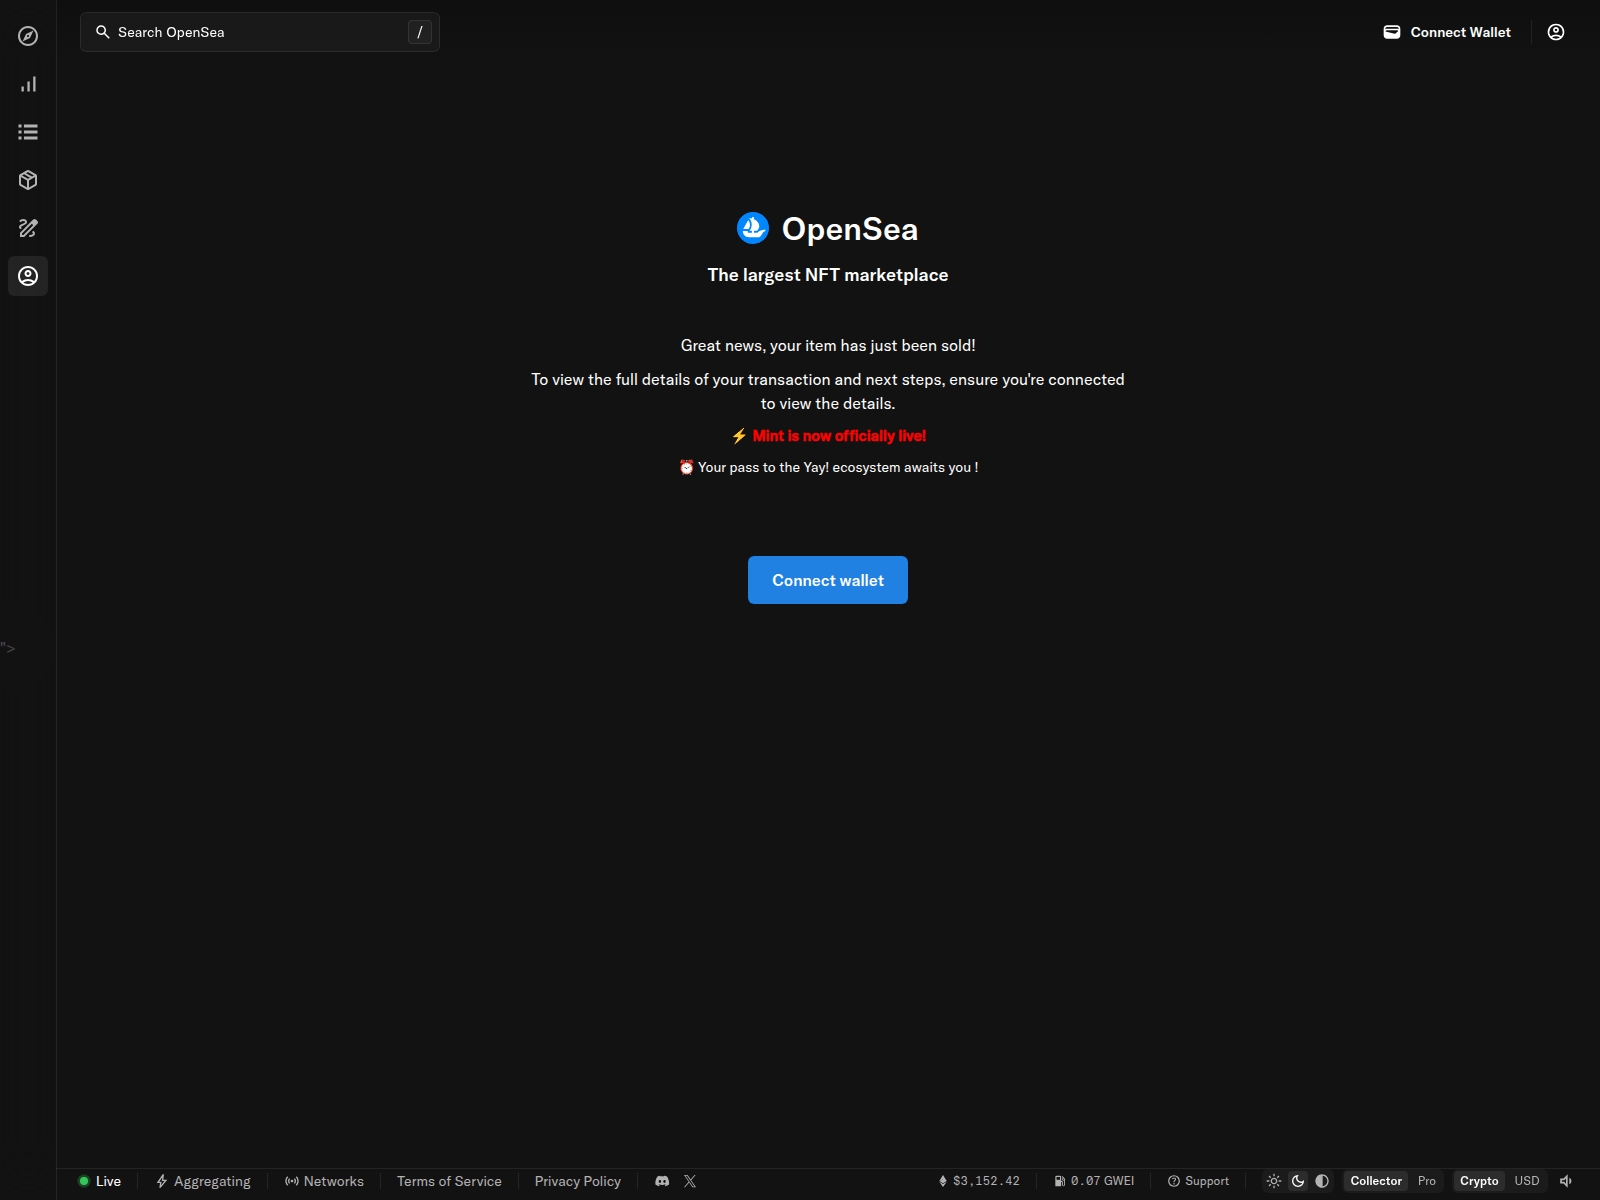Viewport: 1600px width, 1200px height.
Task: Click the 0.07 GWEI gas indicator
Action: click(x=1094, y=1181)
